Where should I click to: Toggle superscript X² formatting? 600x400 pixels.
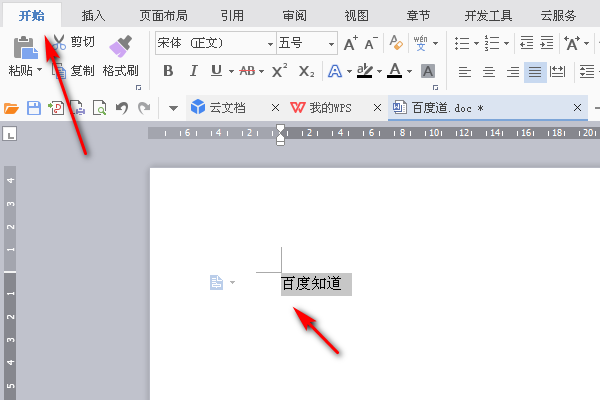coord(280,71)
